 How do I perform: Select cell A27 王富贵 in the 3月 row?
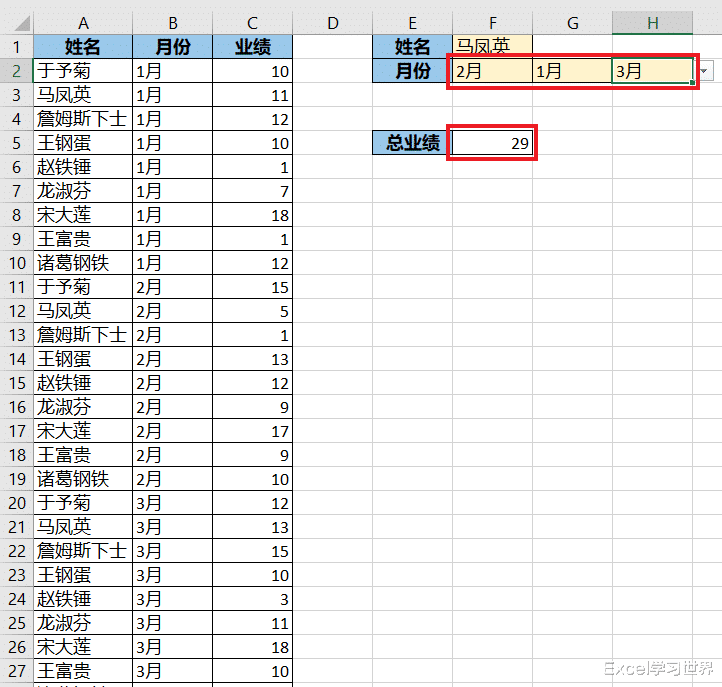83,671
